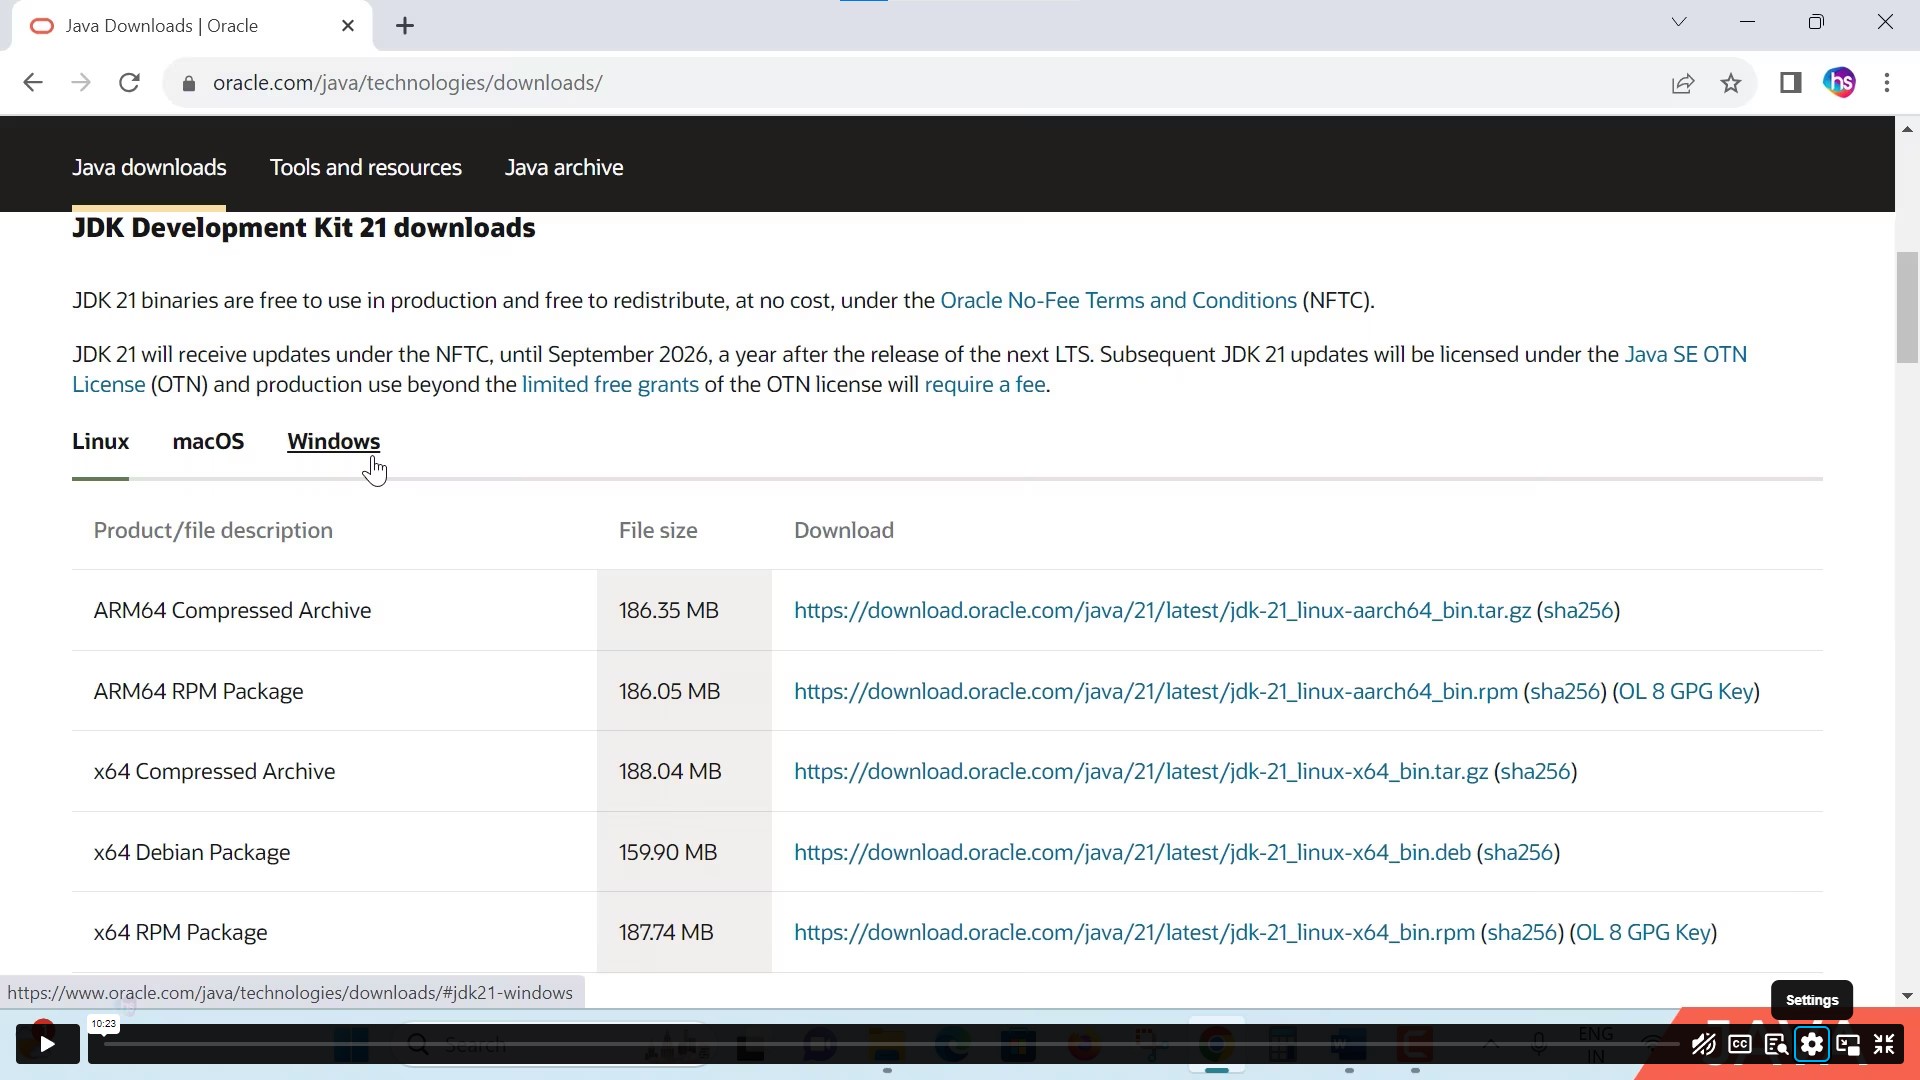Click the browser settings sidebar icon

click(1792, 82)
